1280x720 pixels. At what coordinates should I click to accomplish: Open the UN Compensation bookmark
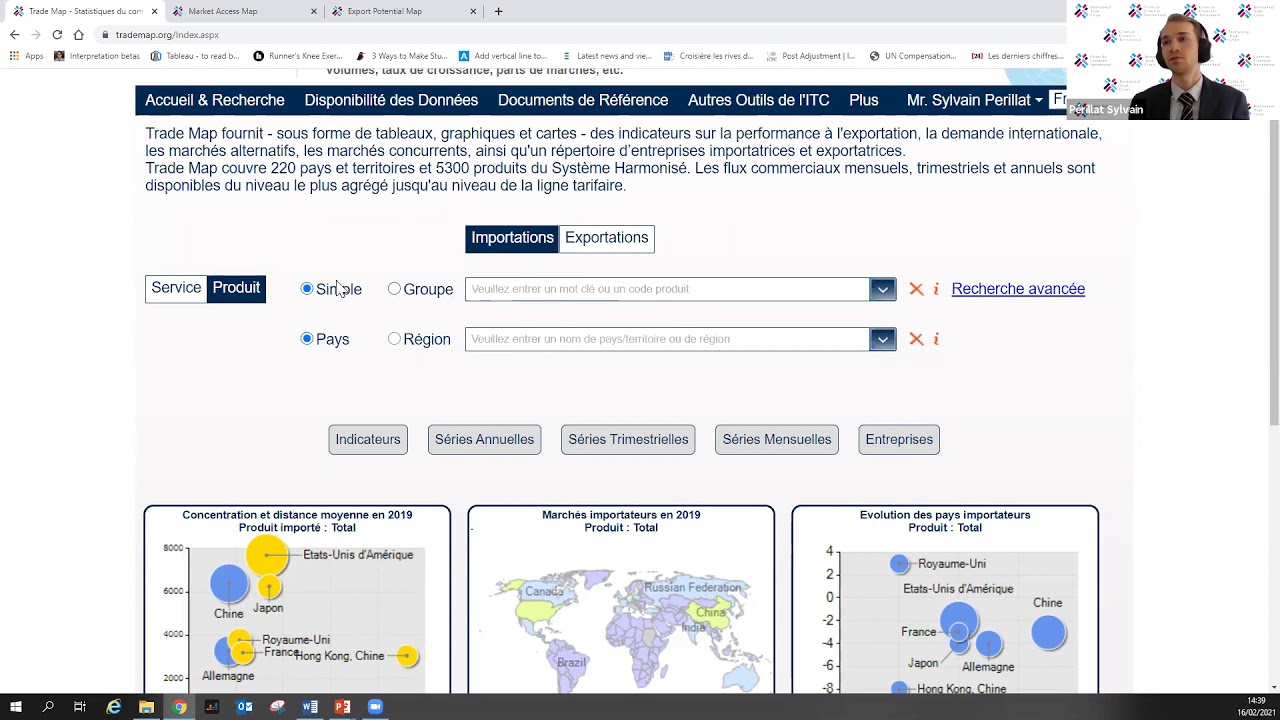pyautogui.click(x=912, y=56)
